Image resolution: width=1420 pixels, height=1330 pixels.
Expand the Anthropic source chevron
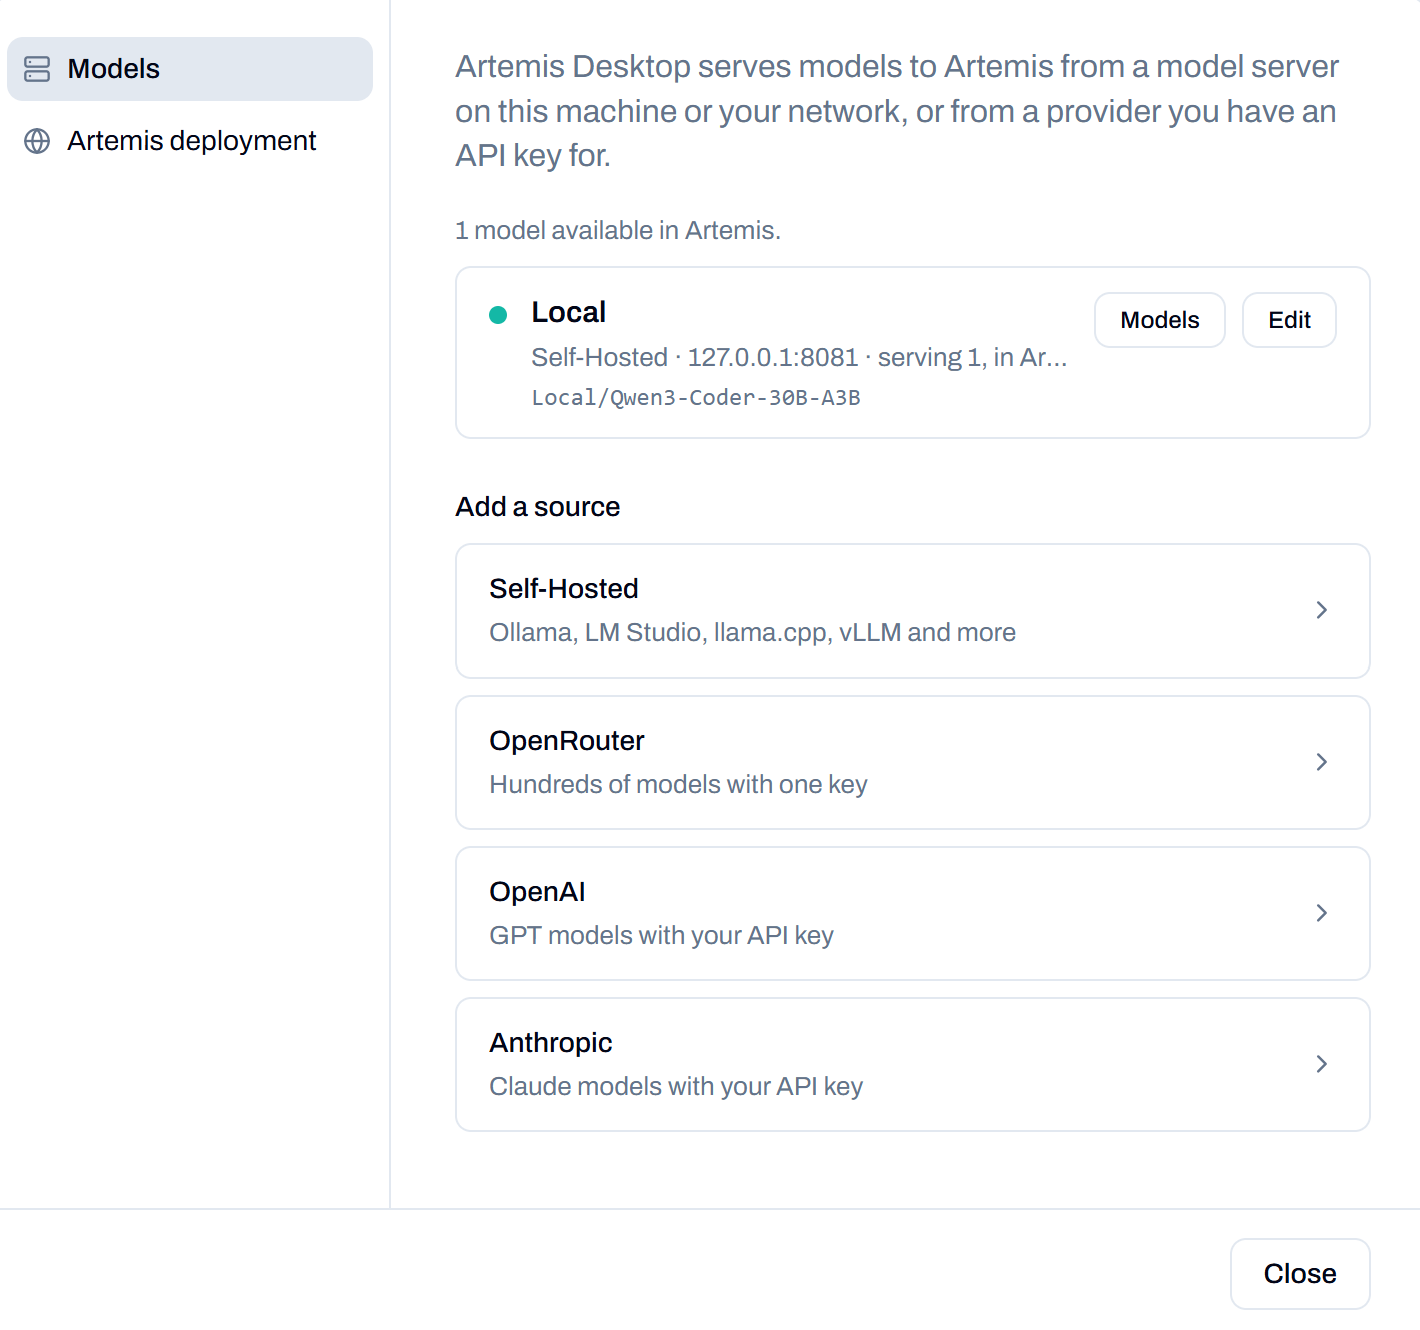(1322, 1064)
